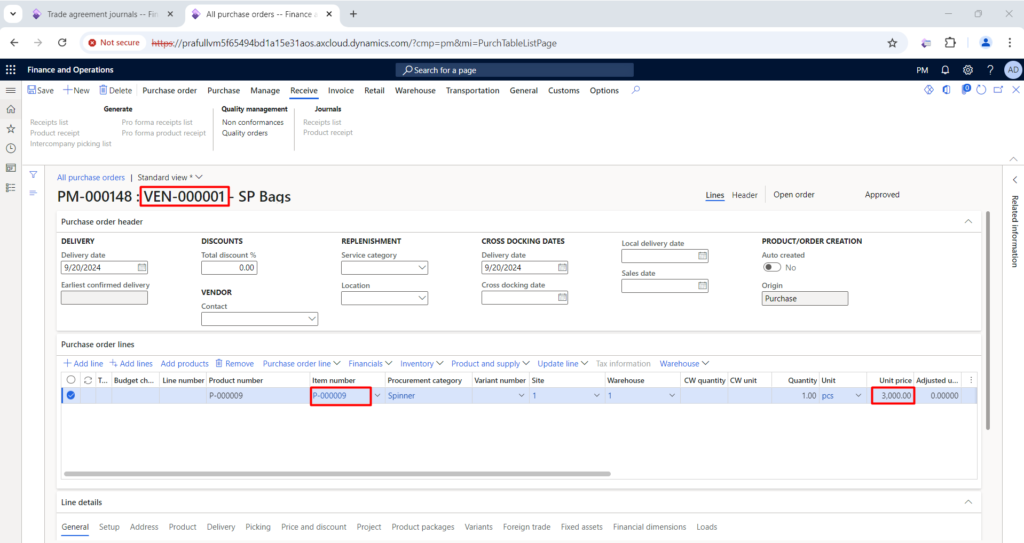Image resolution: width=1024 pixels, height=543 pixels.
Task: Bookmark page with browser star icon
Action: [x=892, y=42]
